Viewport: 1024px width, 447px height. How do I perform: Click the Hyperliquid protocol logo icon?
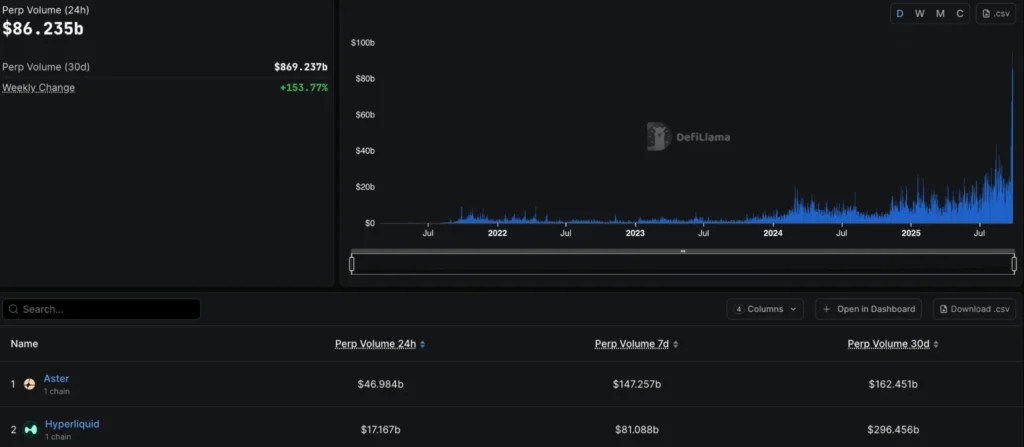point(31,429)
